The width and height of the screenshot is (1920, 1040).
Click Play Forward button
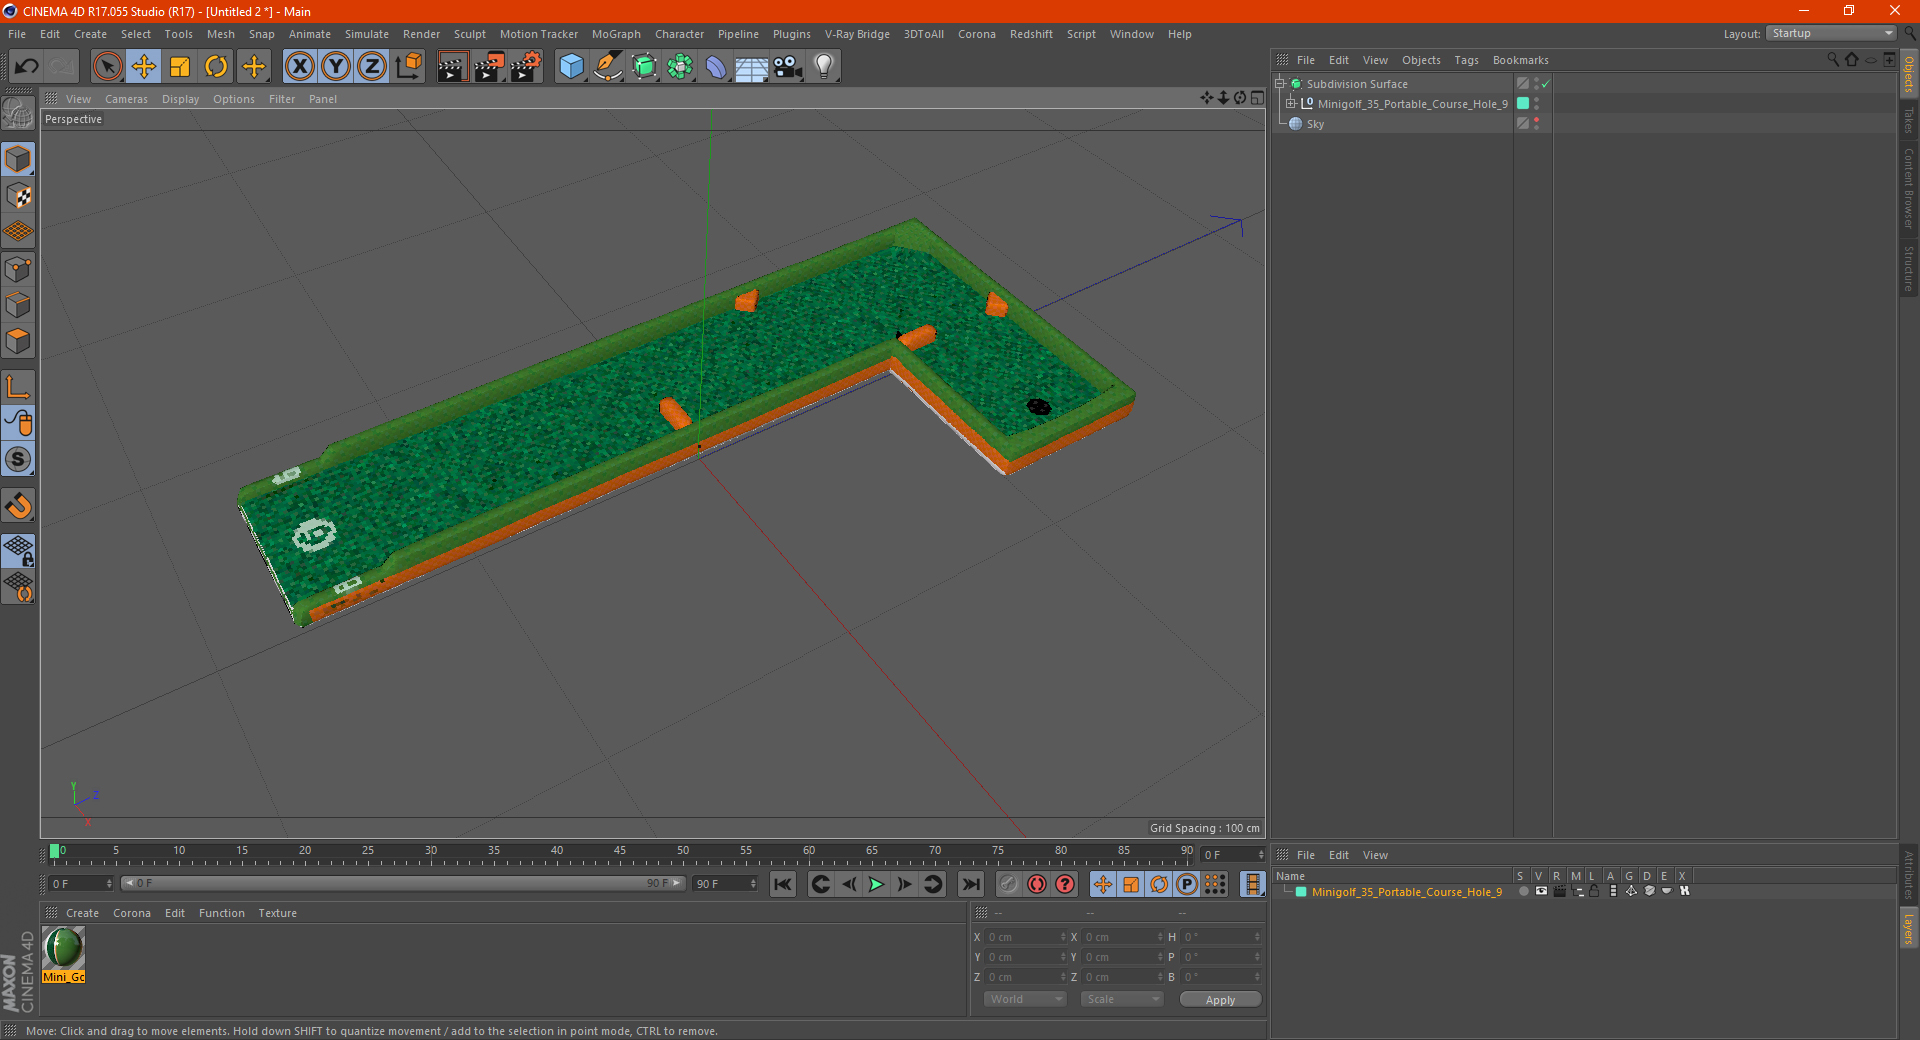pos(877,884)
